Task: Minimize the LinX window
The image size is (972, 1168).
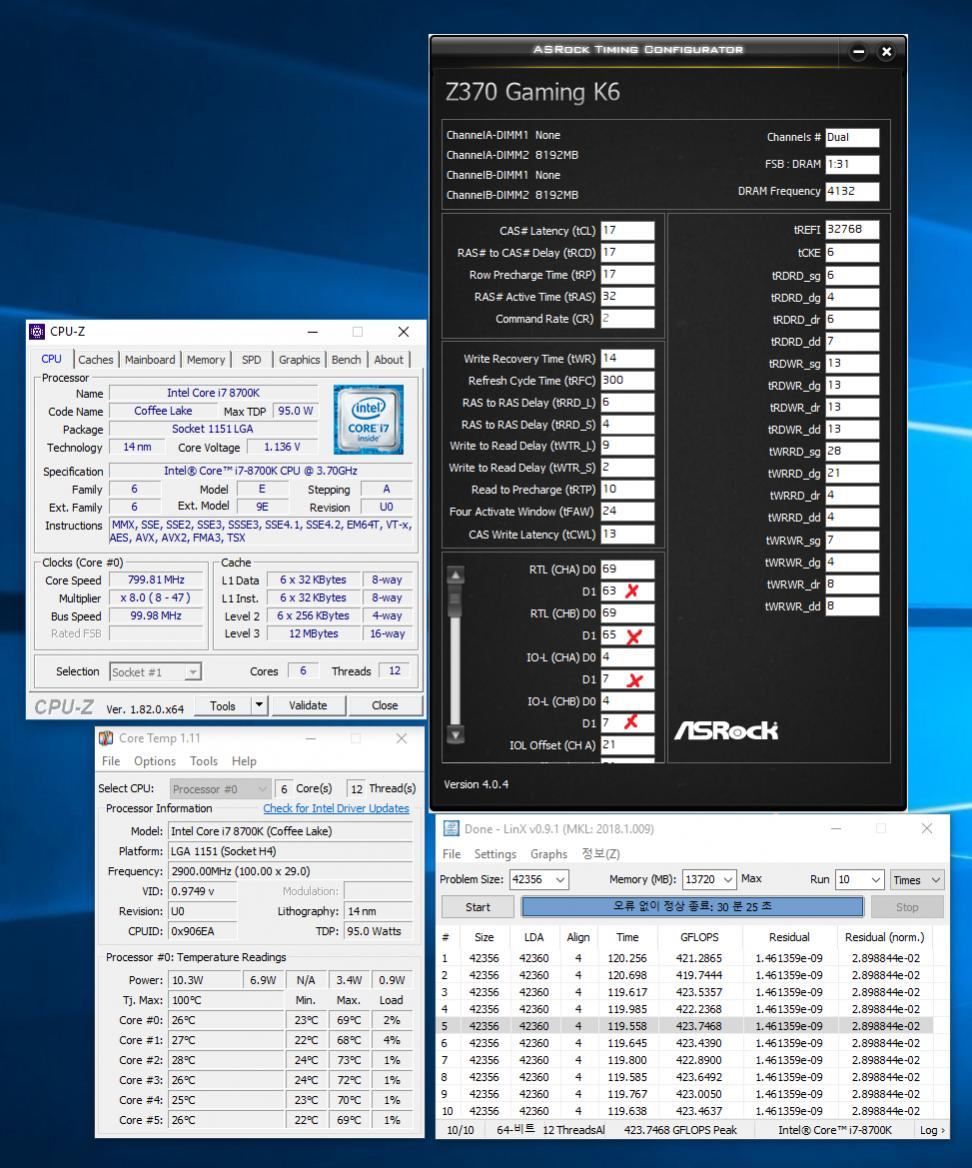Action: (836, 828)
